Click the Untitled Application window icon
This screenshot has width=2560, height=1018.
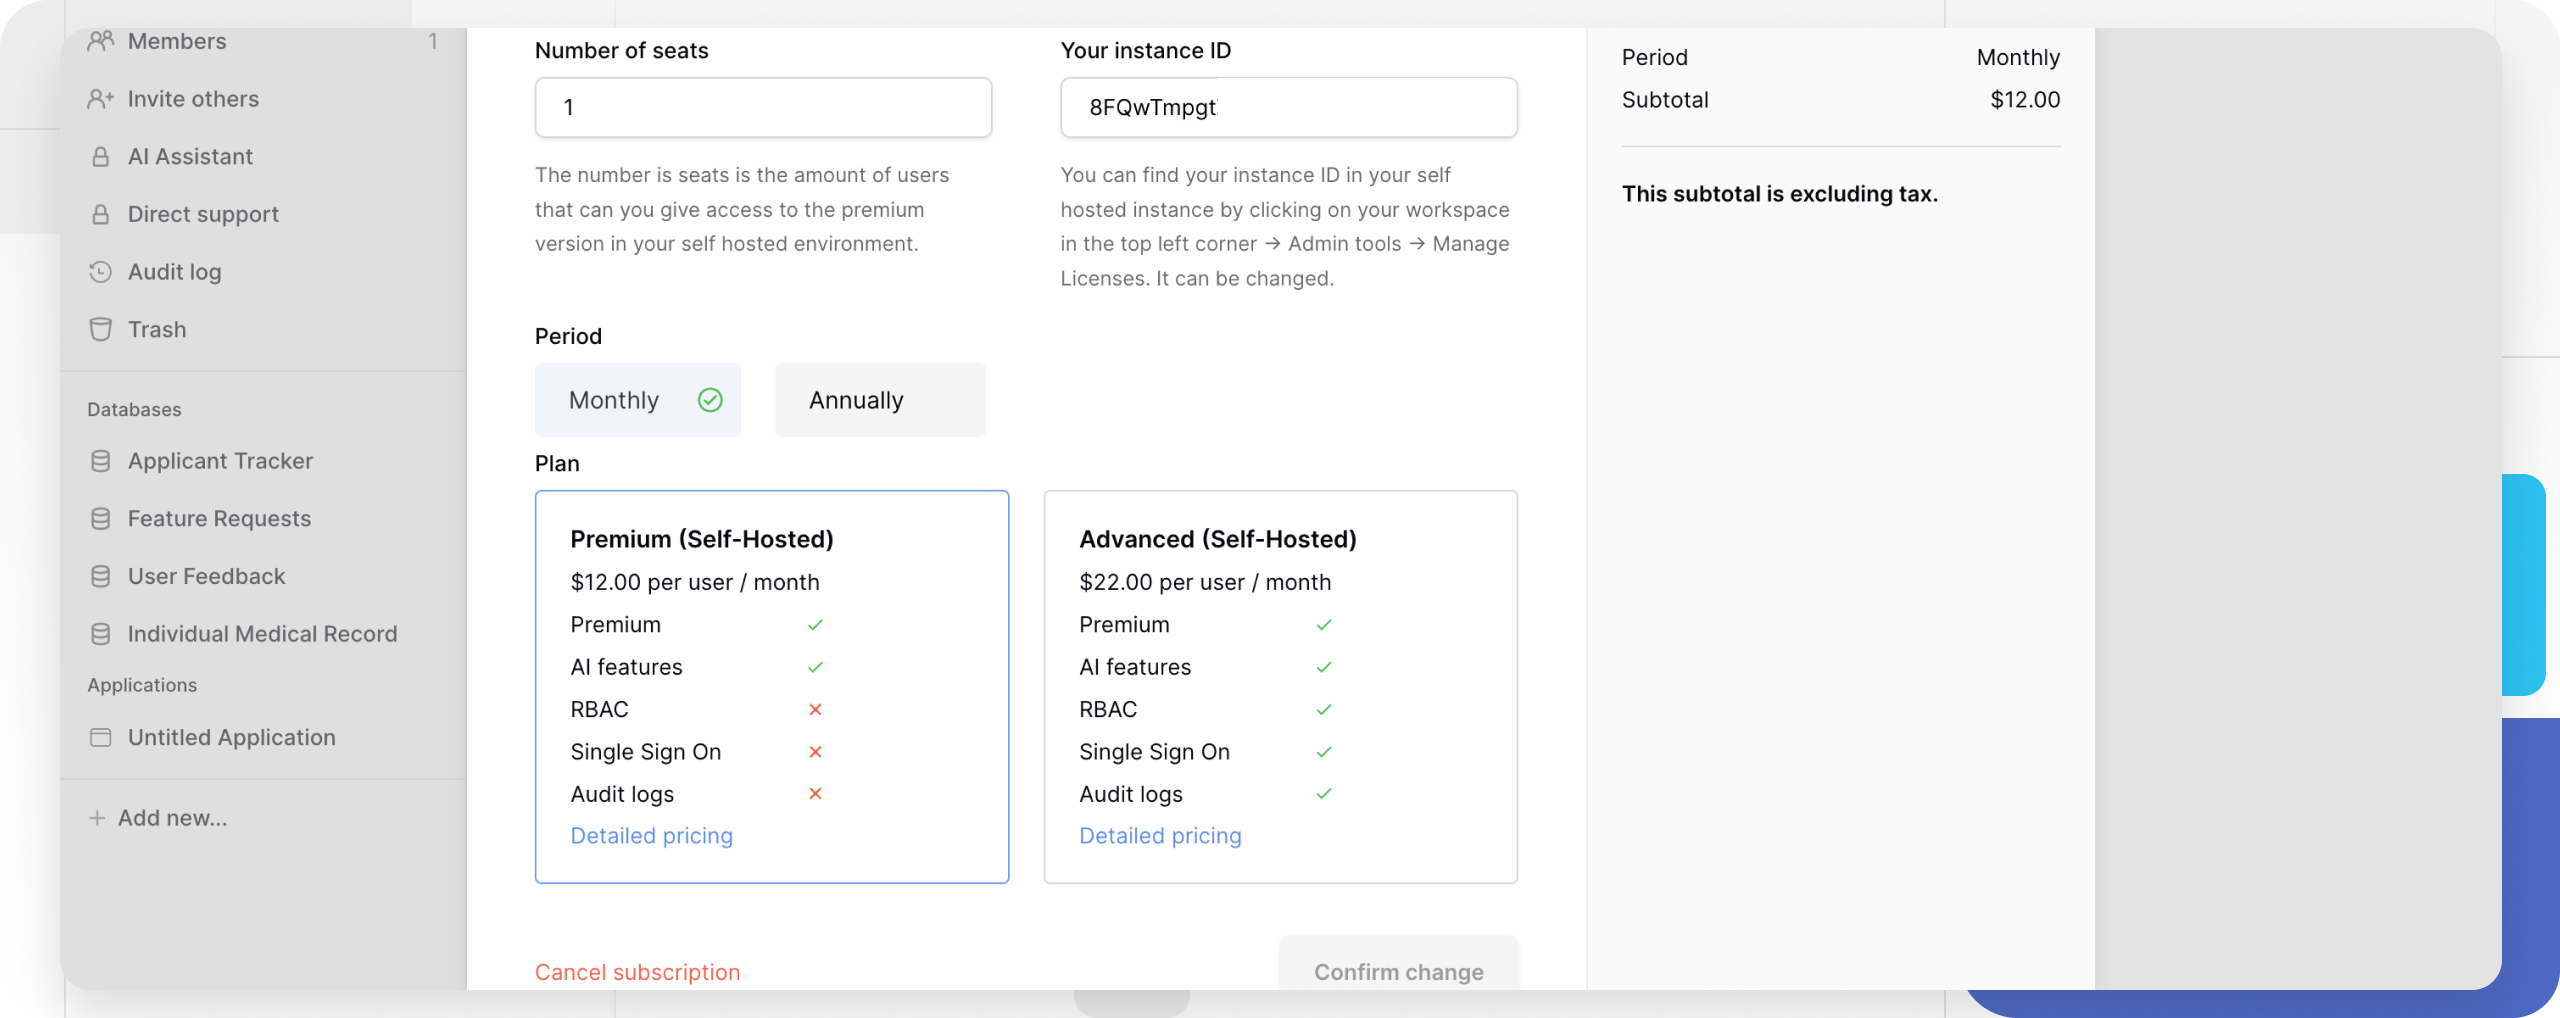coord(100,738)
